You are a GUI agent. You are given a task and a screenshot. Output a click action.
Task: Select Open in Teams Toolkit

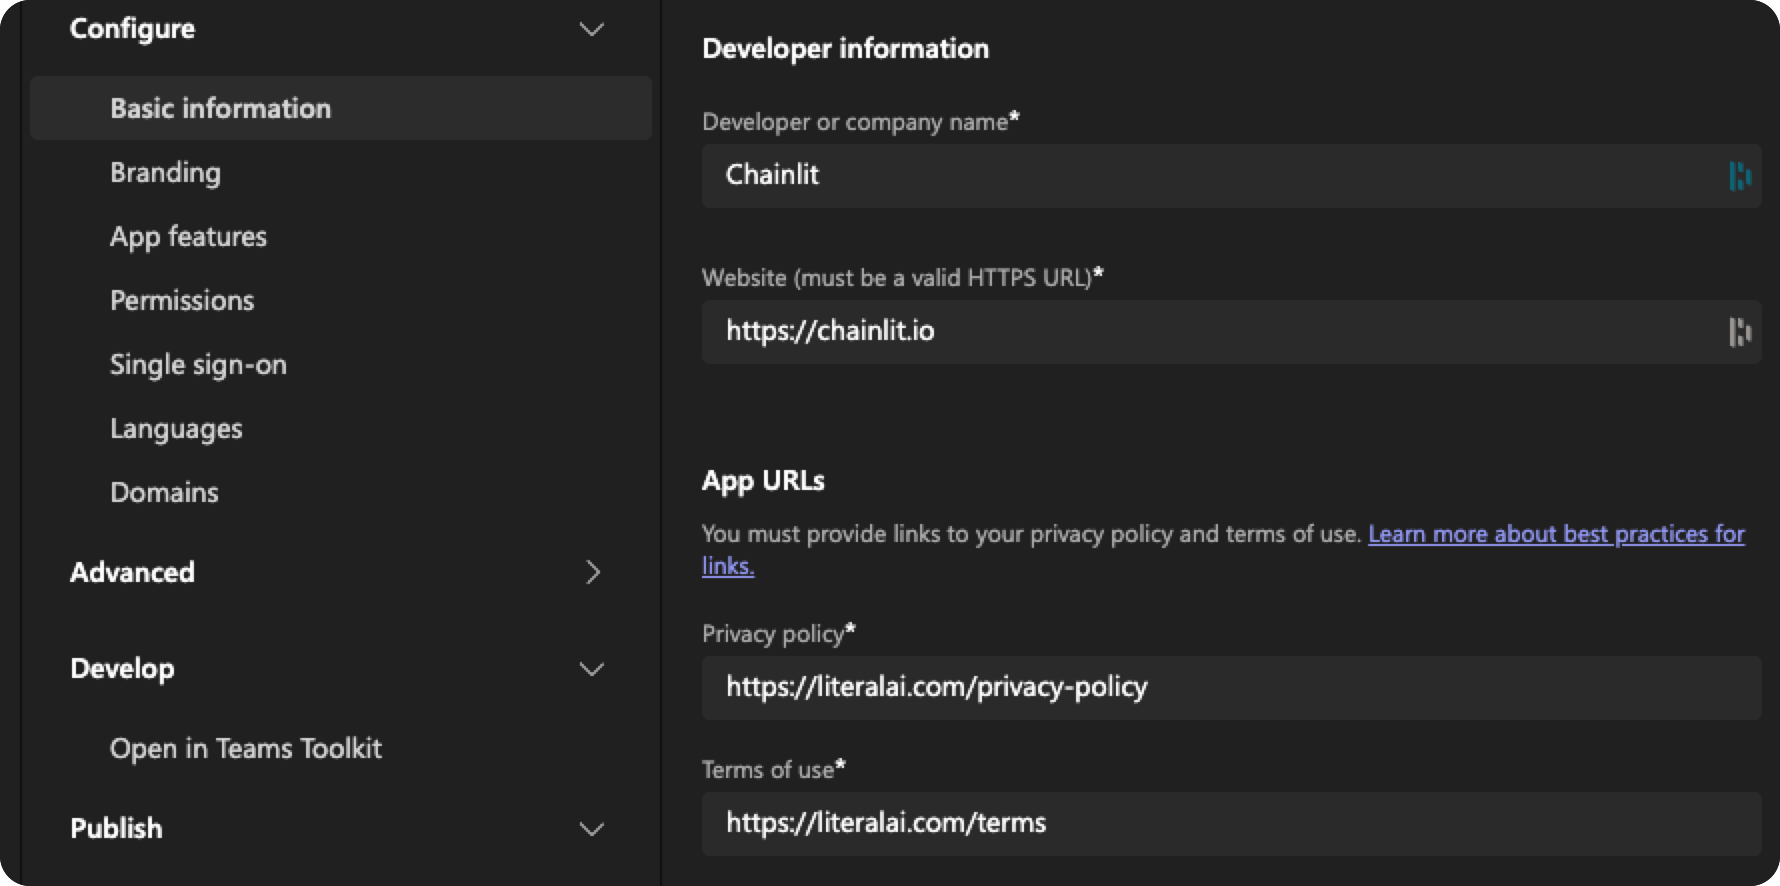[246, 748]
